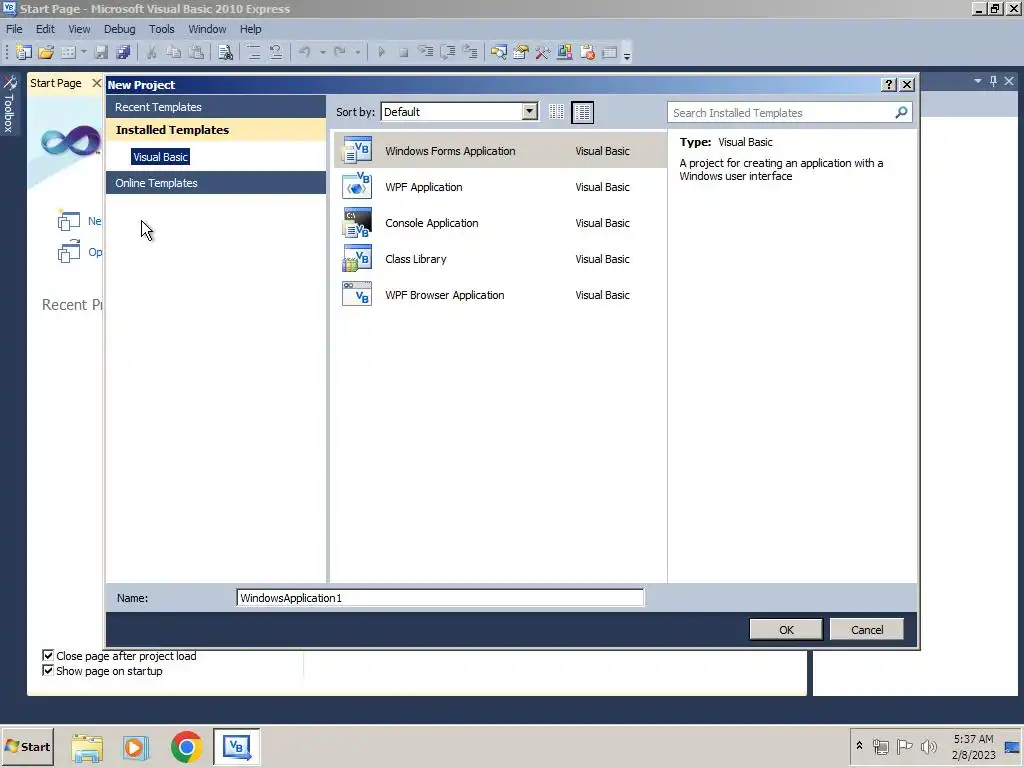The width and height of the screenshot is (1024, 768).
Task: Toggle Show page on startup checkbox
Action: point(48,671)
